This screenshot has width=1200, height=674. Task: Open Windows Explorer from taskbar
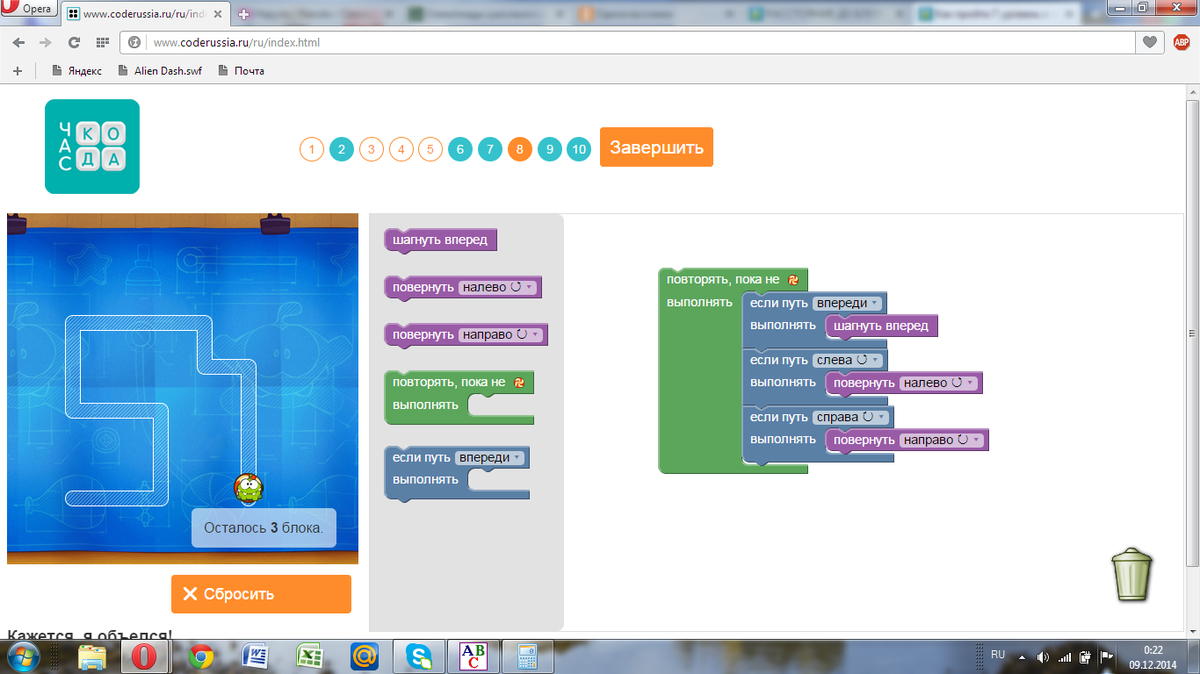(91, 656)
